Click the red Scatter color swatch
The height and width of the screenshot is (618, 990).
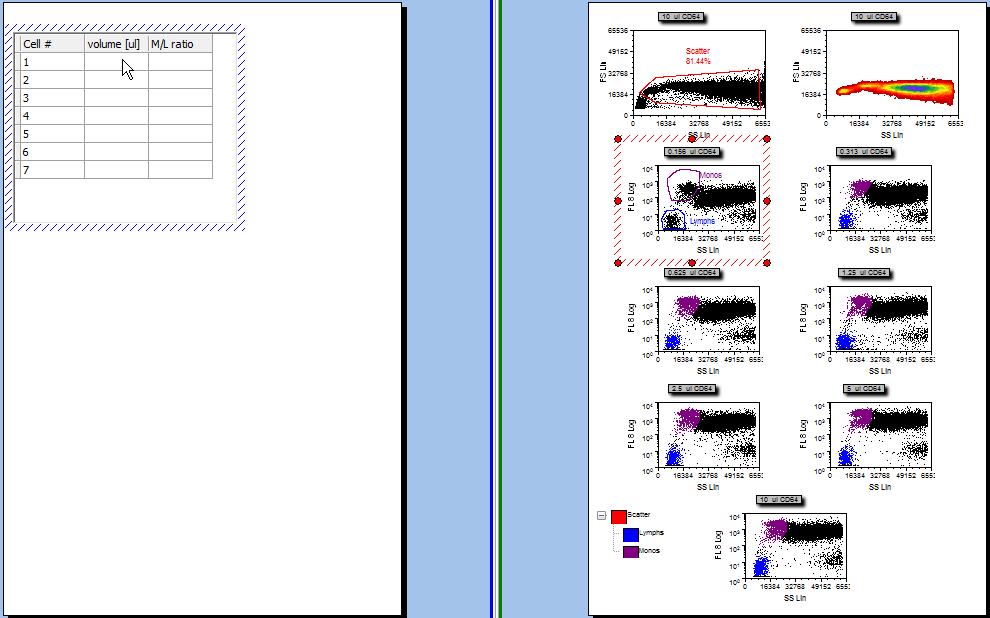[x=618, y=517]
